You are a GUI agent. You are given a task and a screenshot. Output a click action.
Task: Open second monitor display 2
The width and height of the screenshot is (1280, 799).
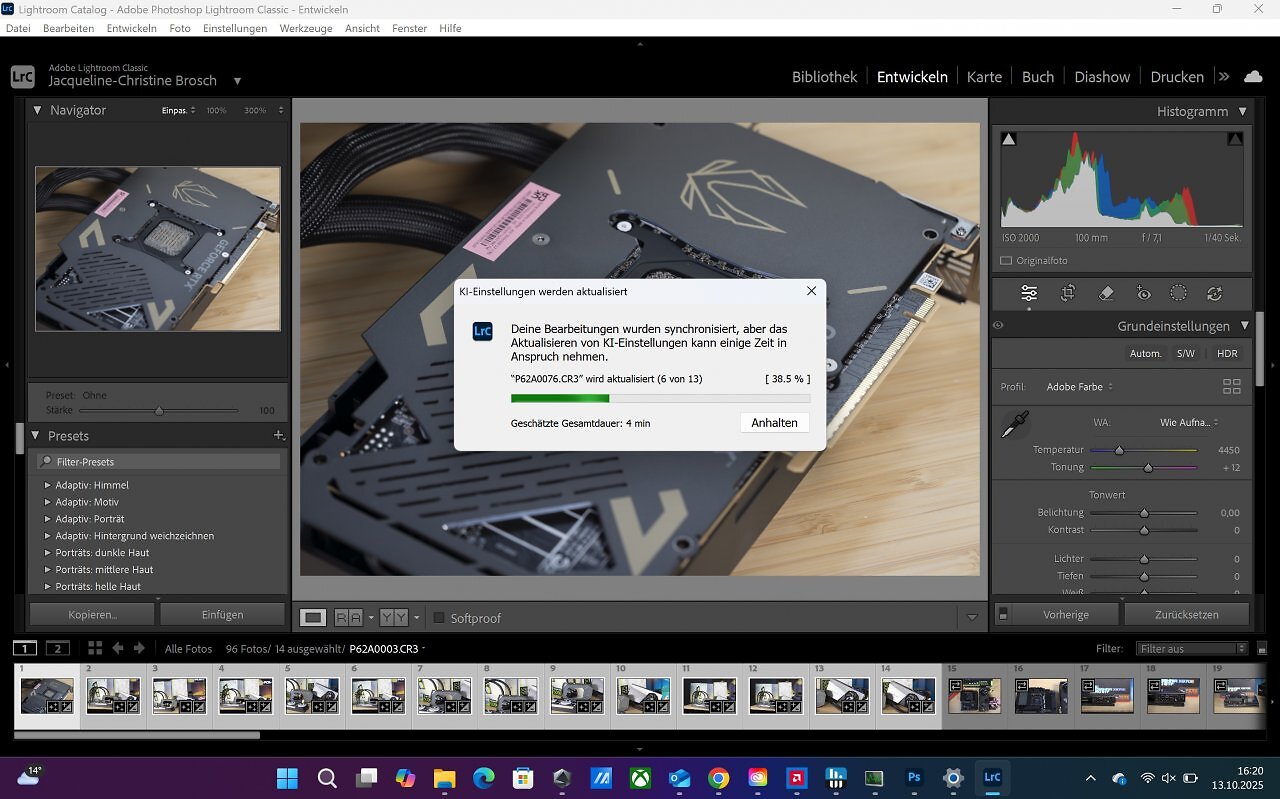point(58,648)
